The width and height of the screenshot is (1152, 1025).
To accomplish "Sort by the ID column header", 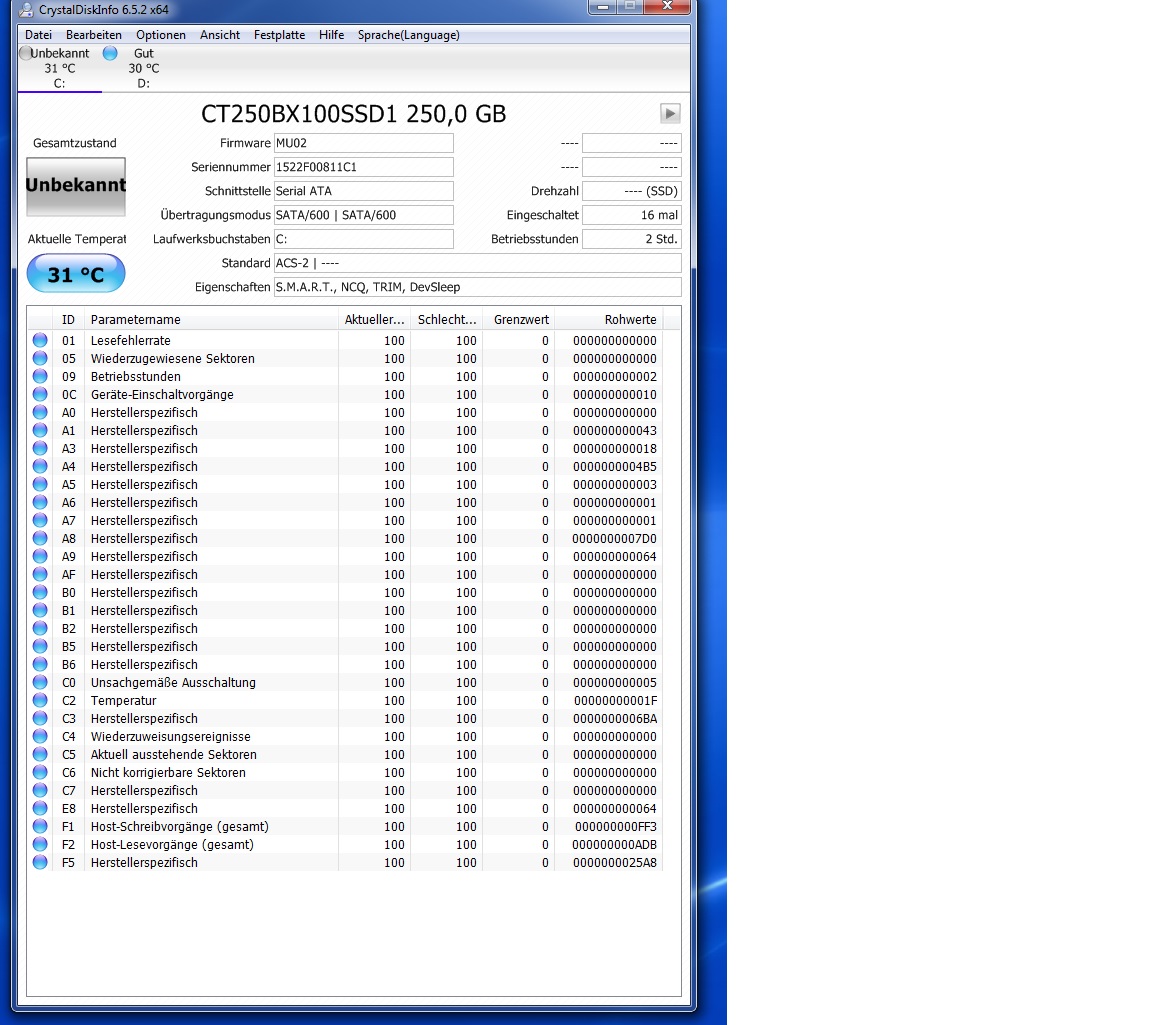I will tap(68, 320).
